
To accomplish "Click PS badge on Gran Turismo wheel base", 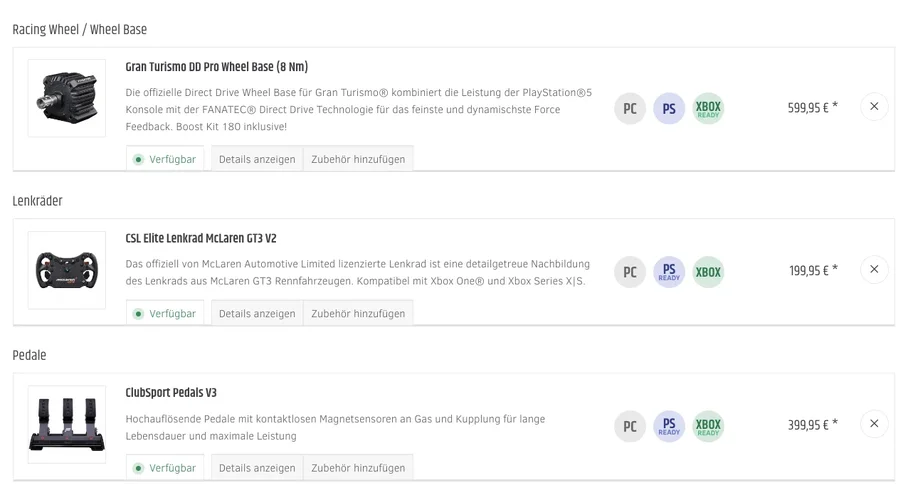I will 669,109.
